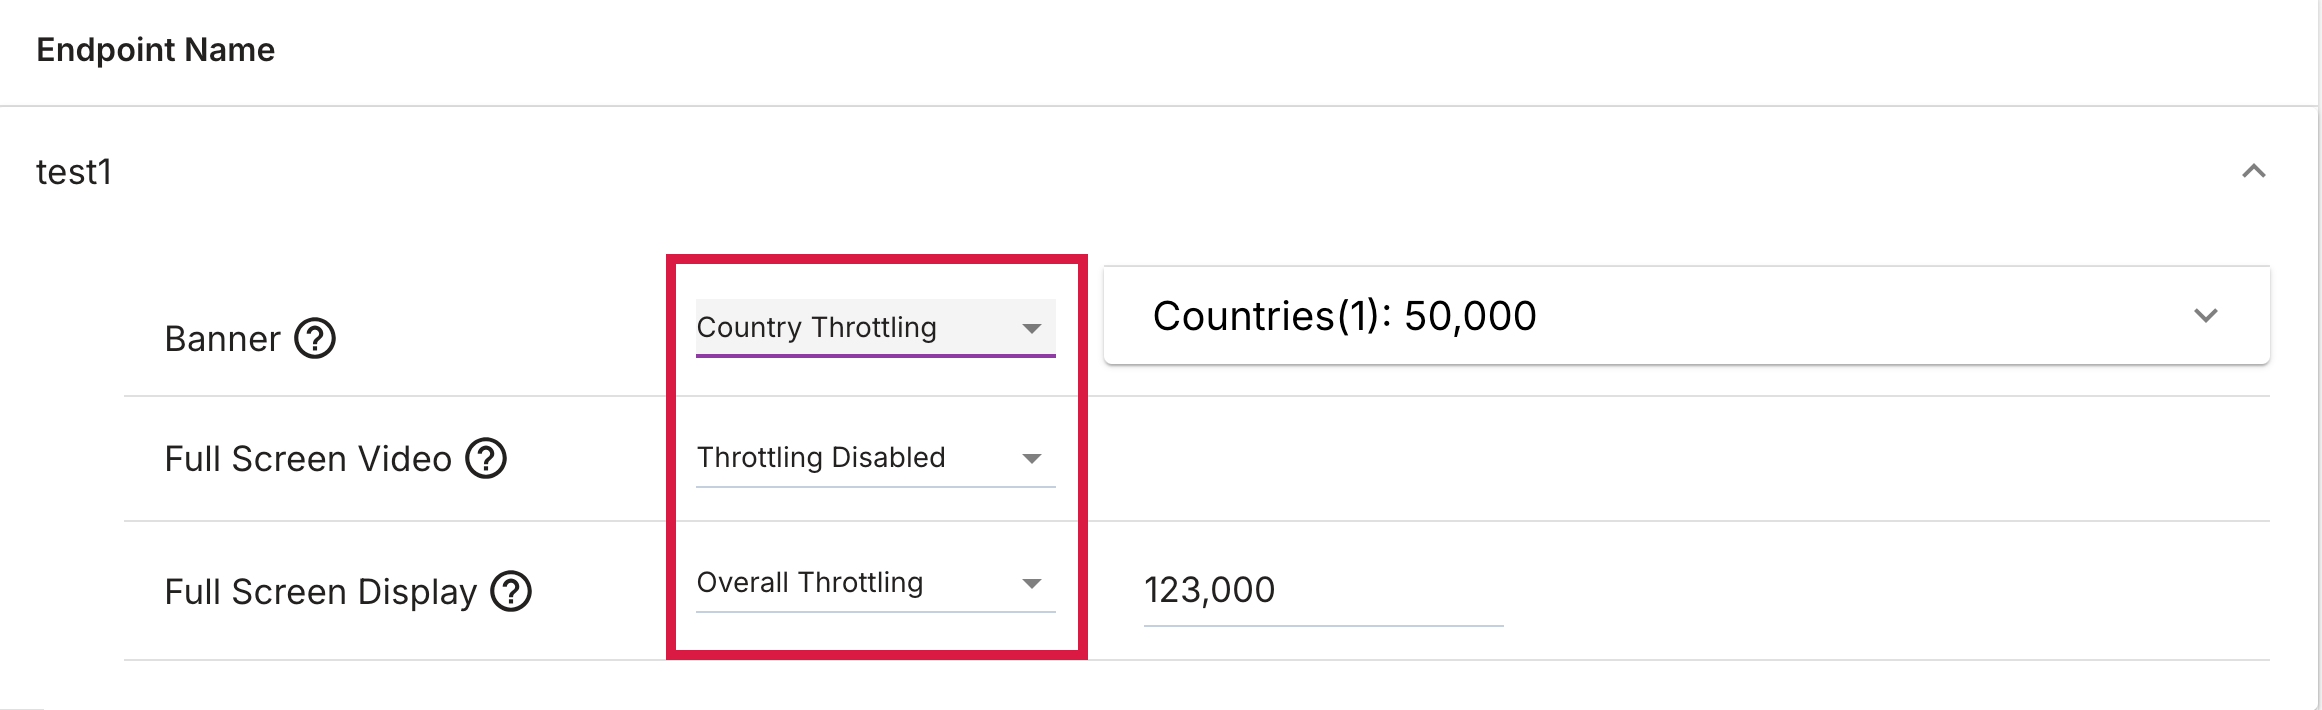
Task: Click the Banner ad format label
Action: click(x=222, y=339)
